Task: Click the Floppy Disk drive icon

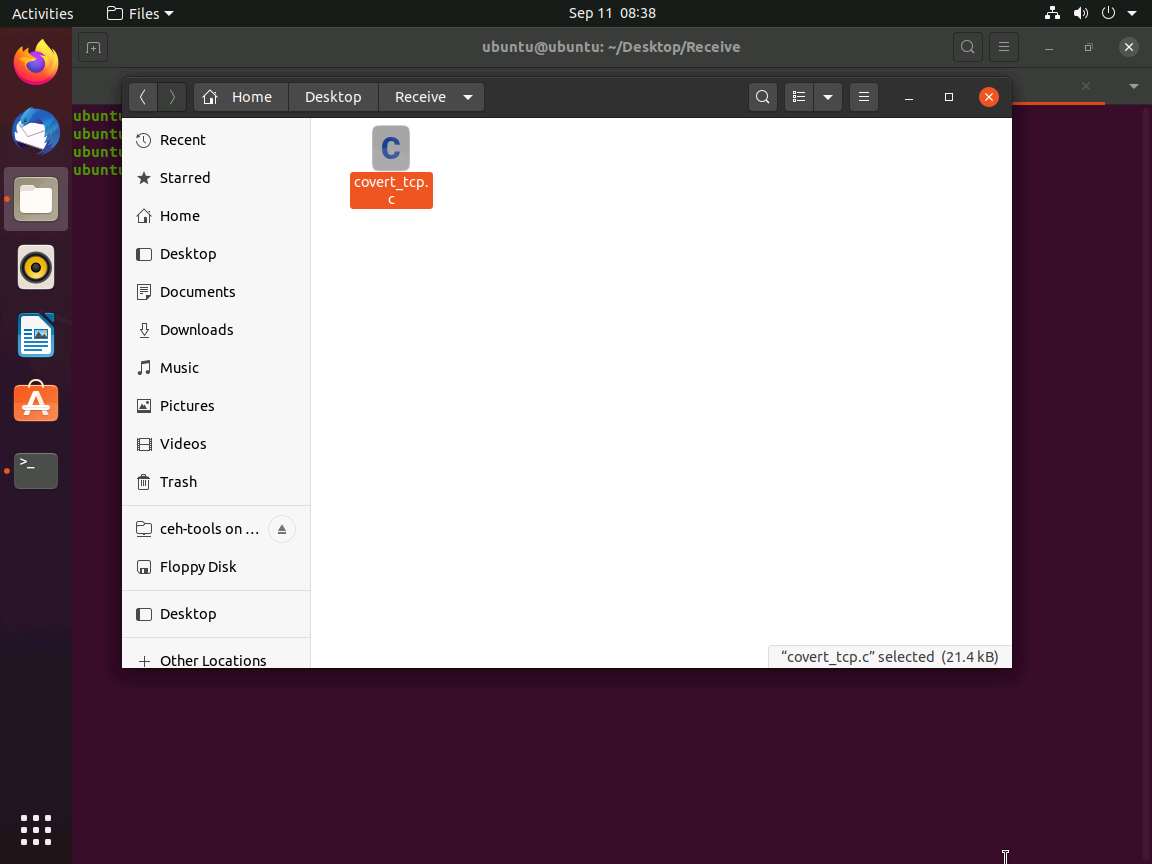Action: [144, 567]
